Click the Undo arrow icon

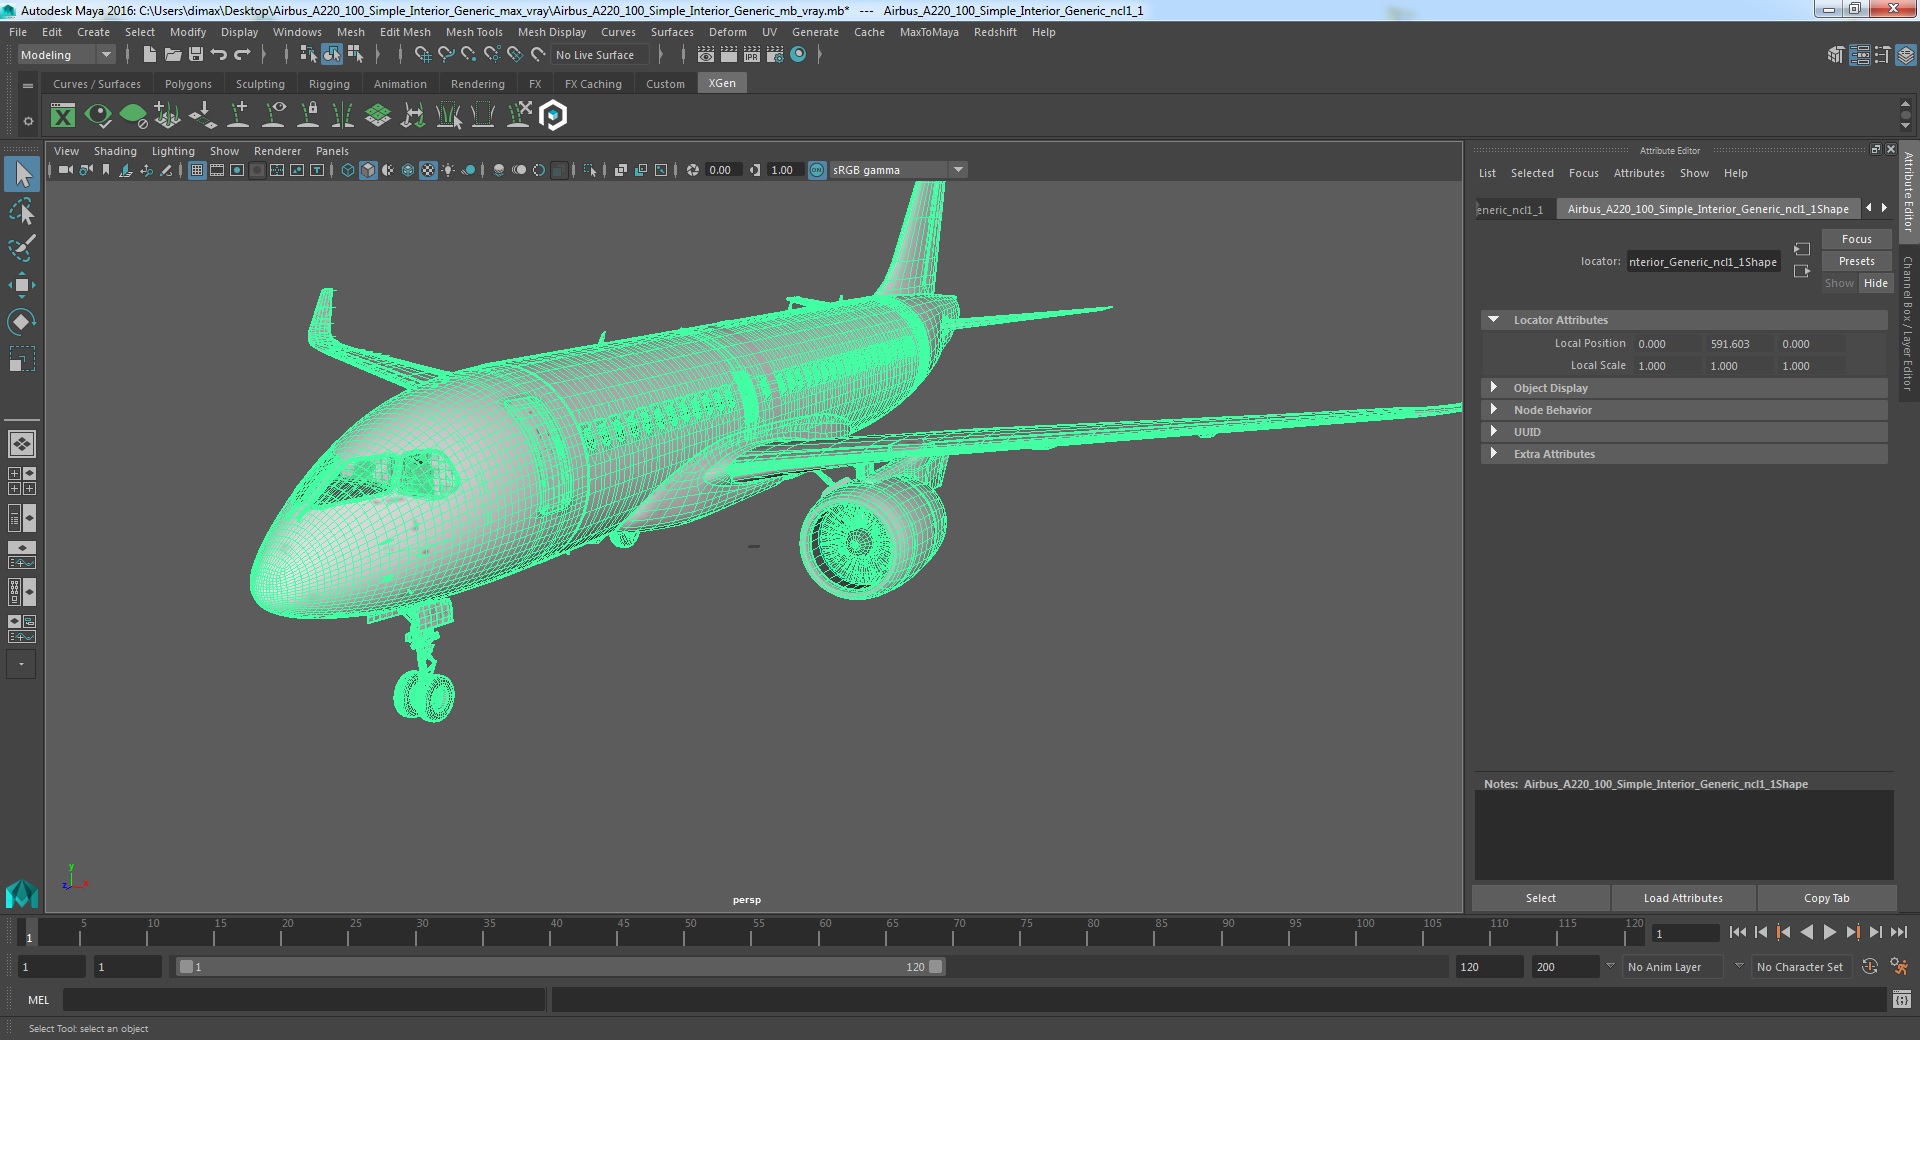pyautogui.click(x=218, y=55)
